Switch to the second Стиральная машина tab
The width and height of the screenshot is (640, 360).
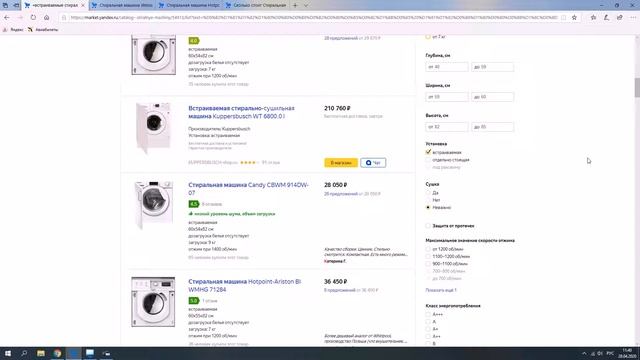point(122,5)
